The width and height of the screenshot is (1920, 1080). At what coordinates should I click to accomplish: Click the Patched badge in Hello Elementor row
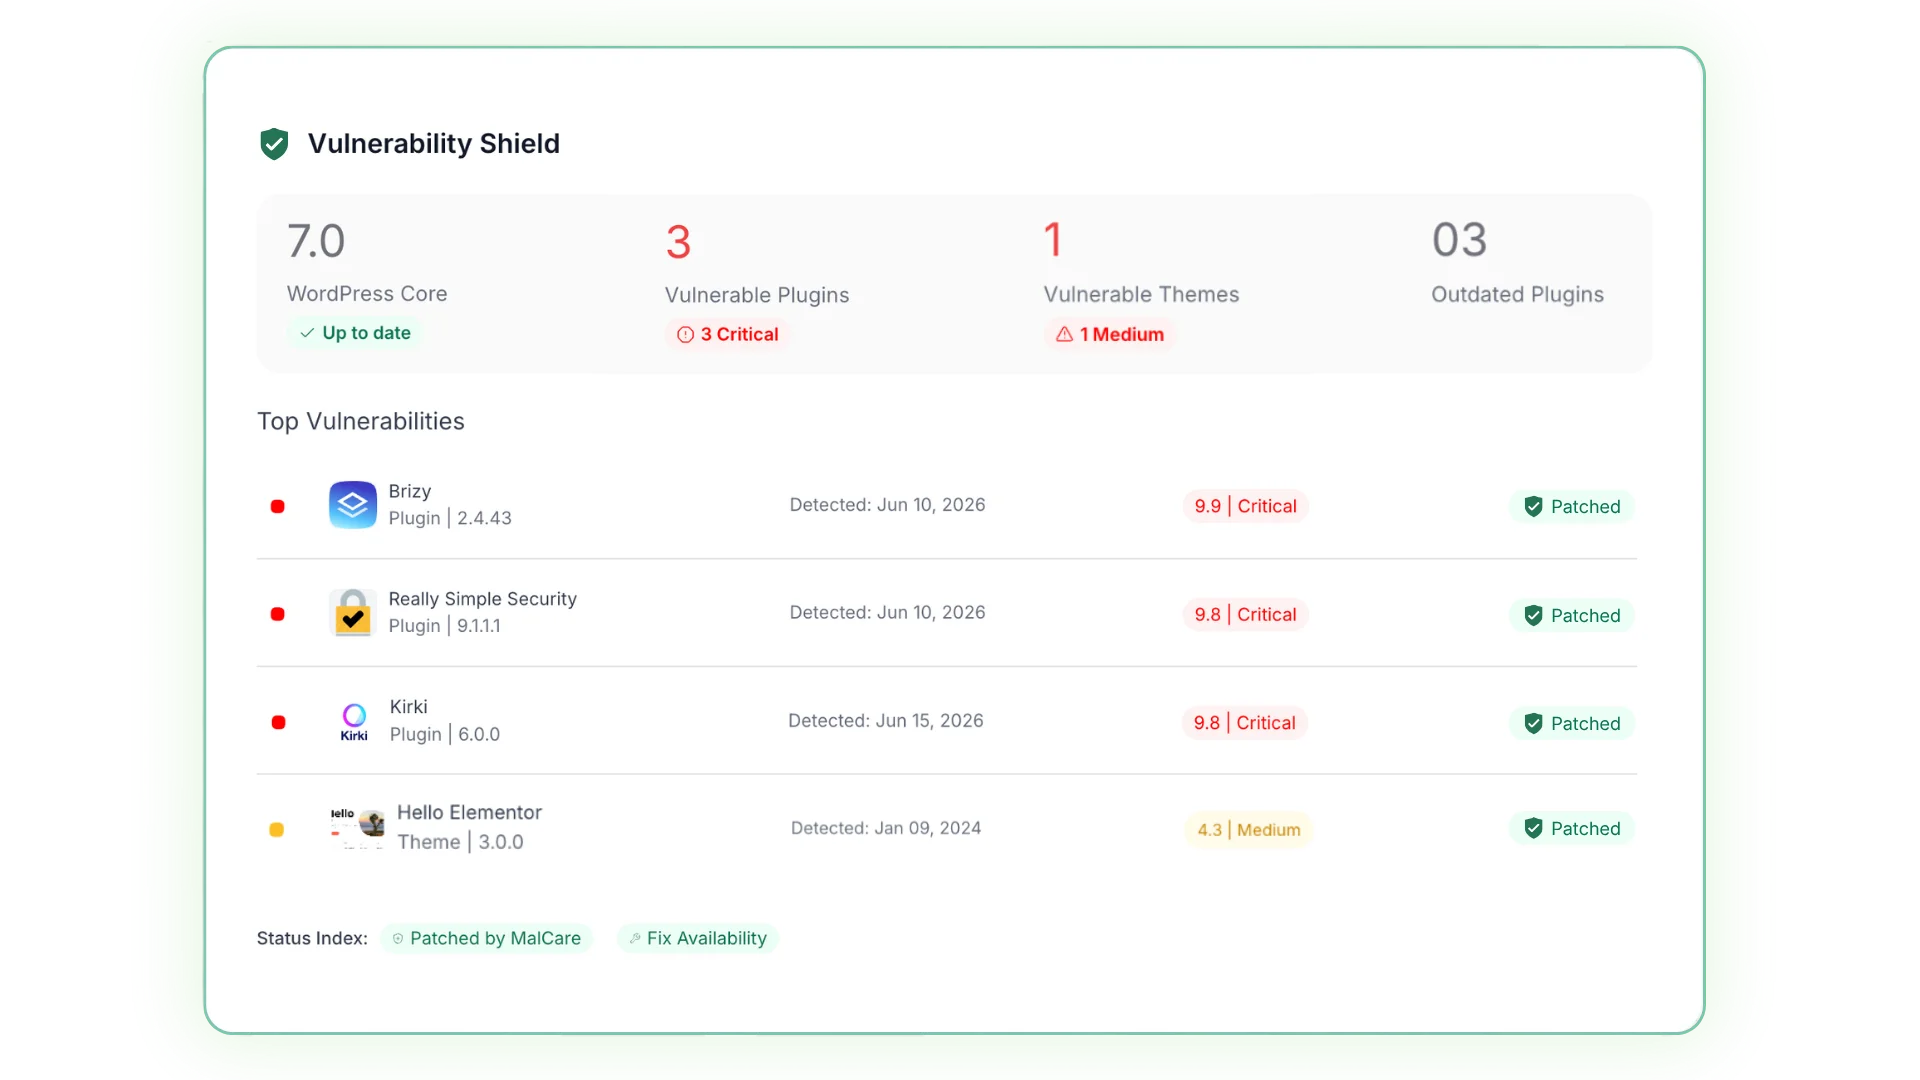[x=1572, y=829]
